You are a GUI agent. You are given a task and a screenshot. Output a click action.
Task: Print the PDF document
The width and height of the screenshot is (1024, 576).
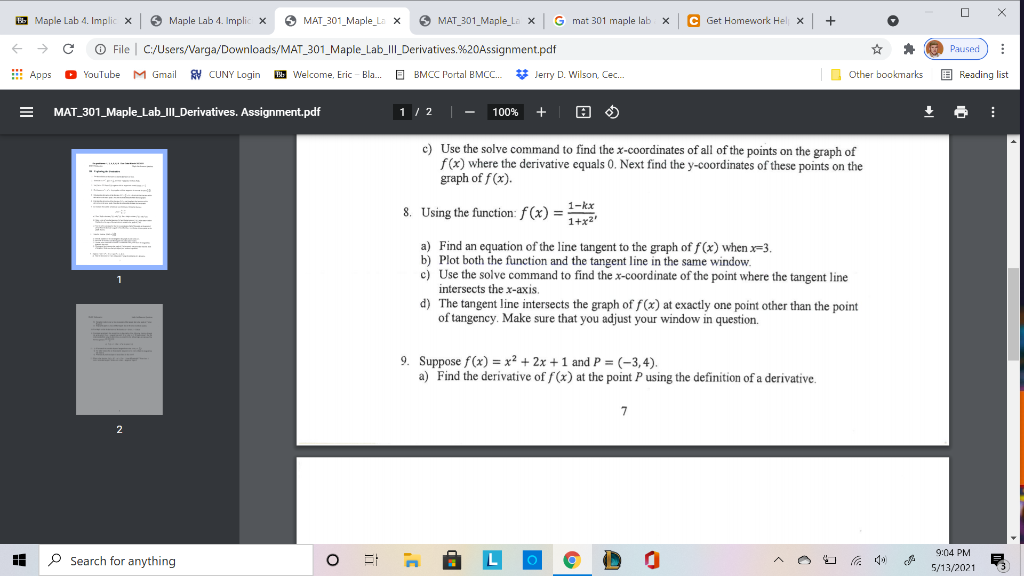[959, 112]
